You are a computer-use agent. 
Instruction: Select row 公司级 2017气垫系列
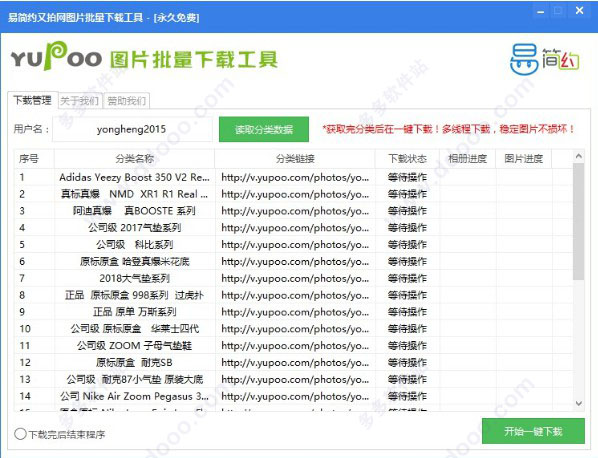tap(294, 228)
